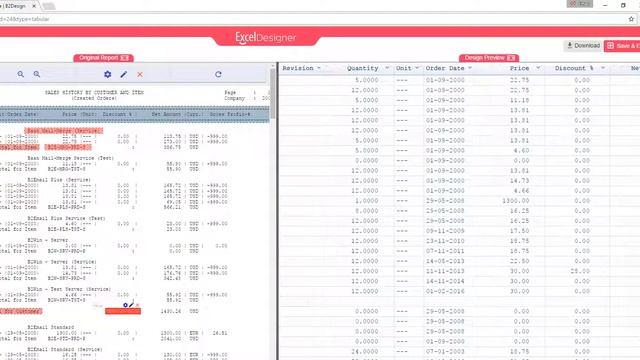The width and height of the screenshot is (640, 360).
Task: Click 'B2Win - Test Server (Service)' heading
Action: click(69, 289)
